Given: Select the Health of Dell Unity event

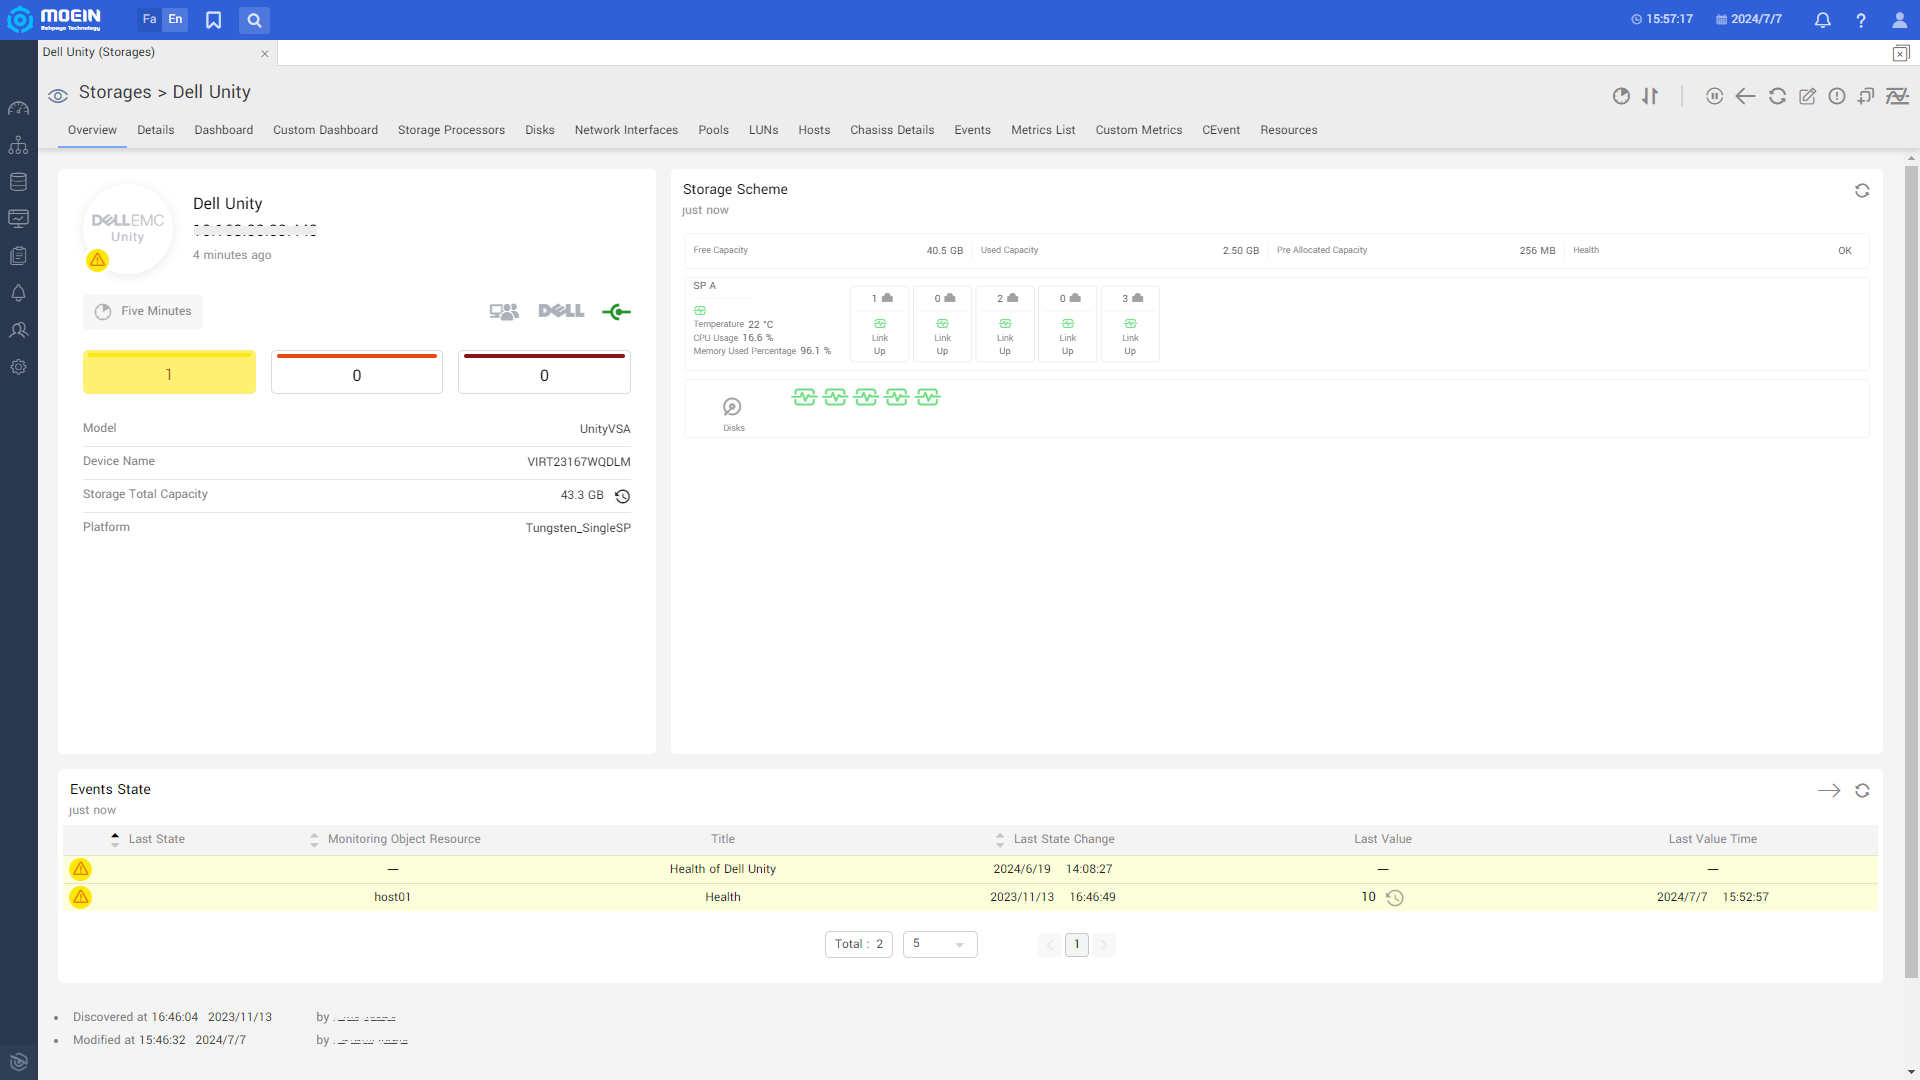Looking at the screenshot, I should [970, 869].
